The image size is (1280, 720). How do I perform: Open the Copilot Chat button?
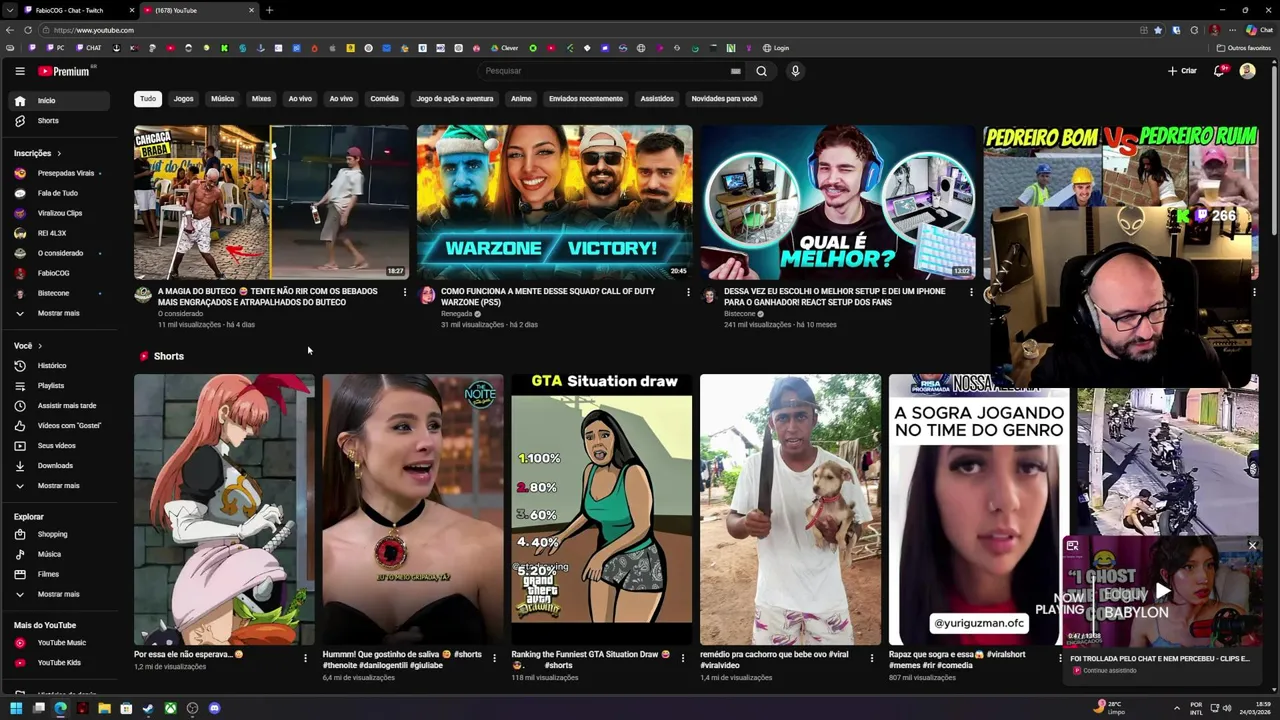pos(1259,30)
